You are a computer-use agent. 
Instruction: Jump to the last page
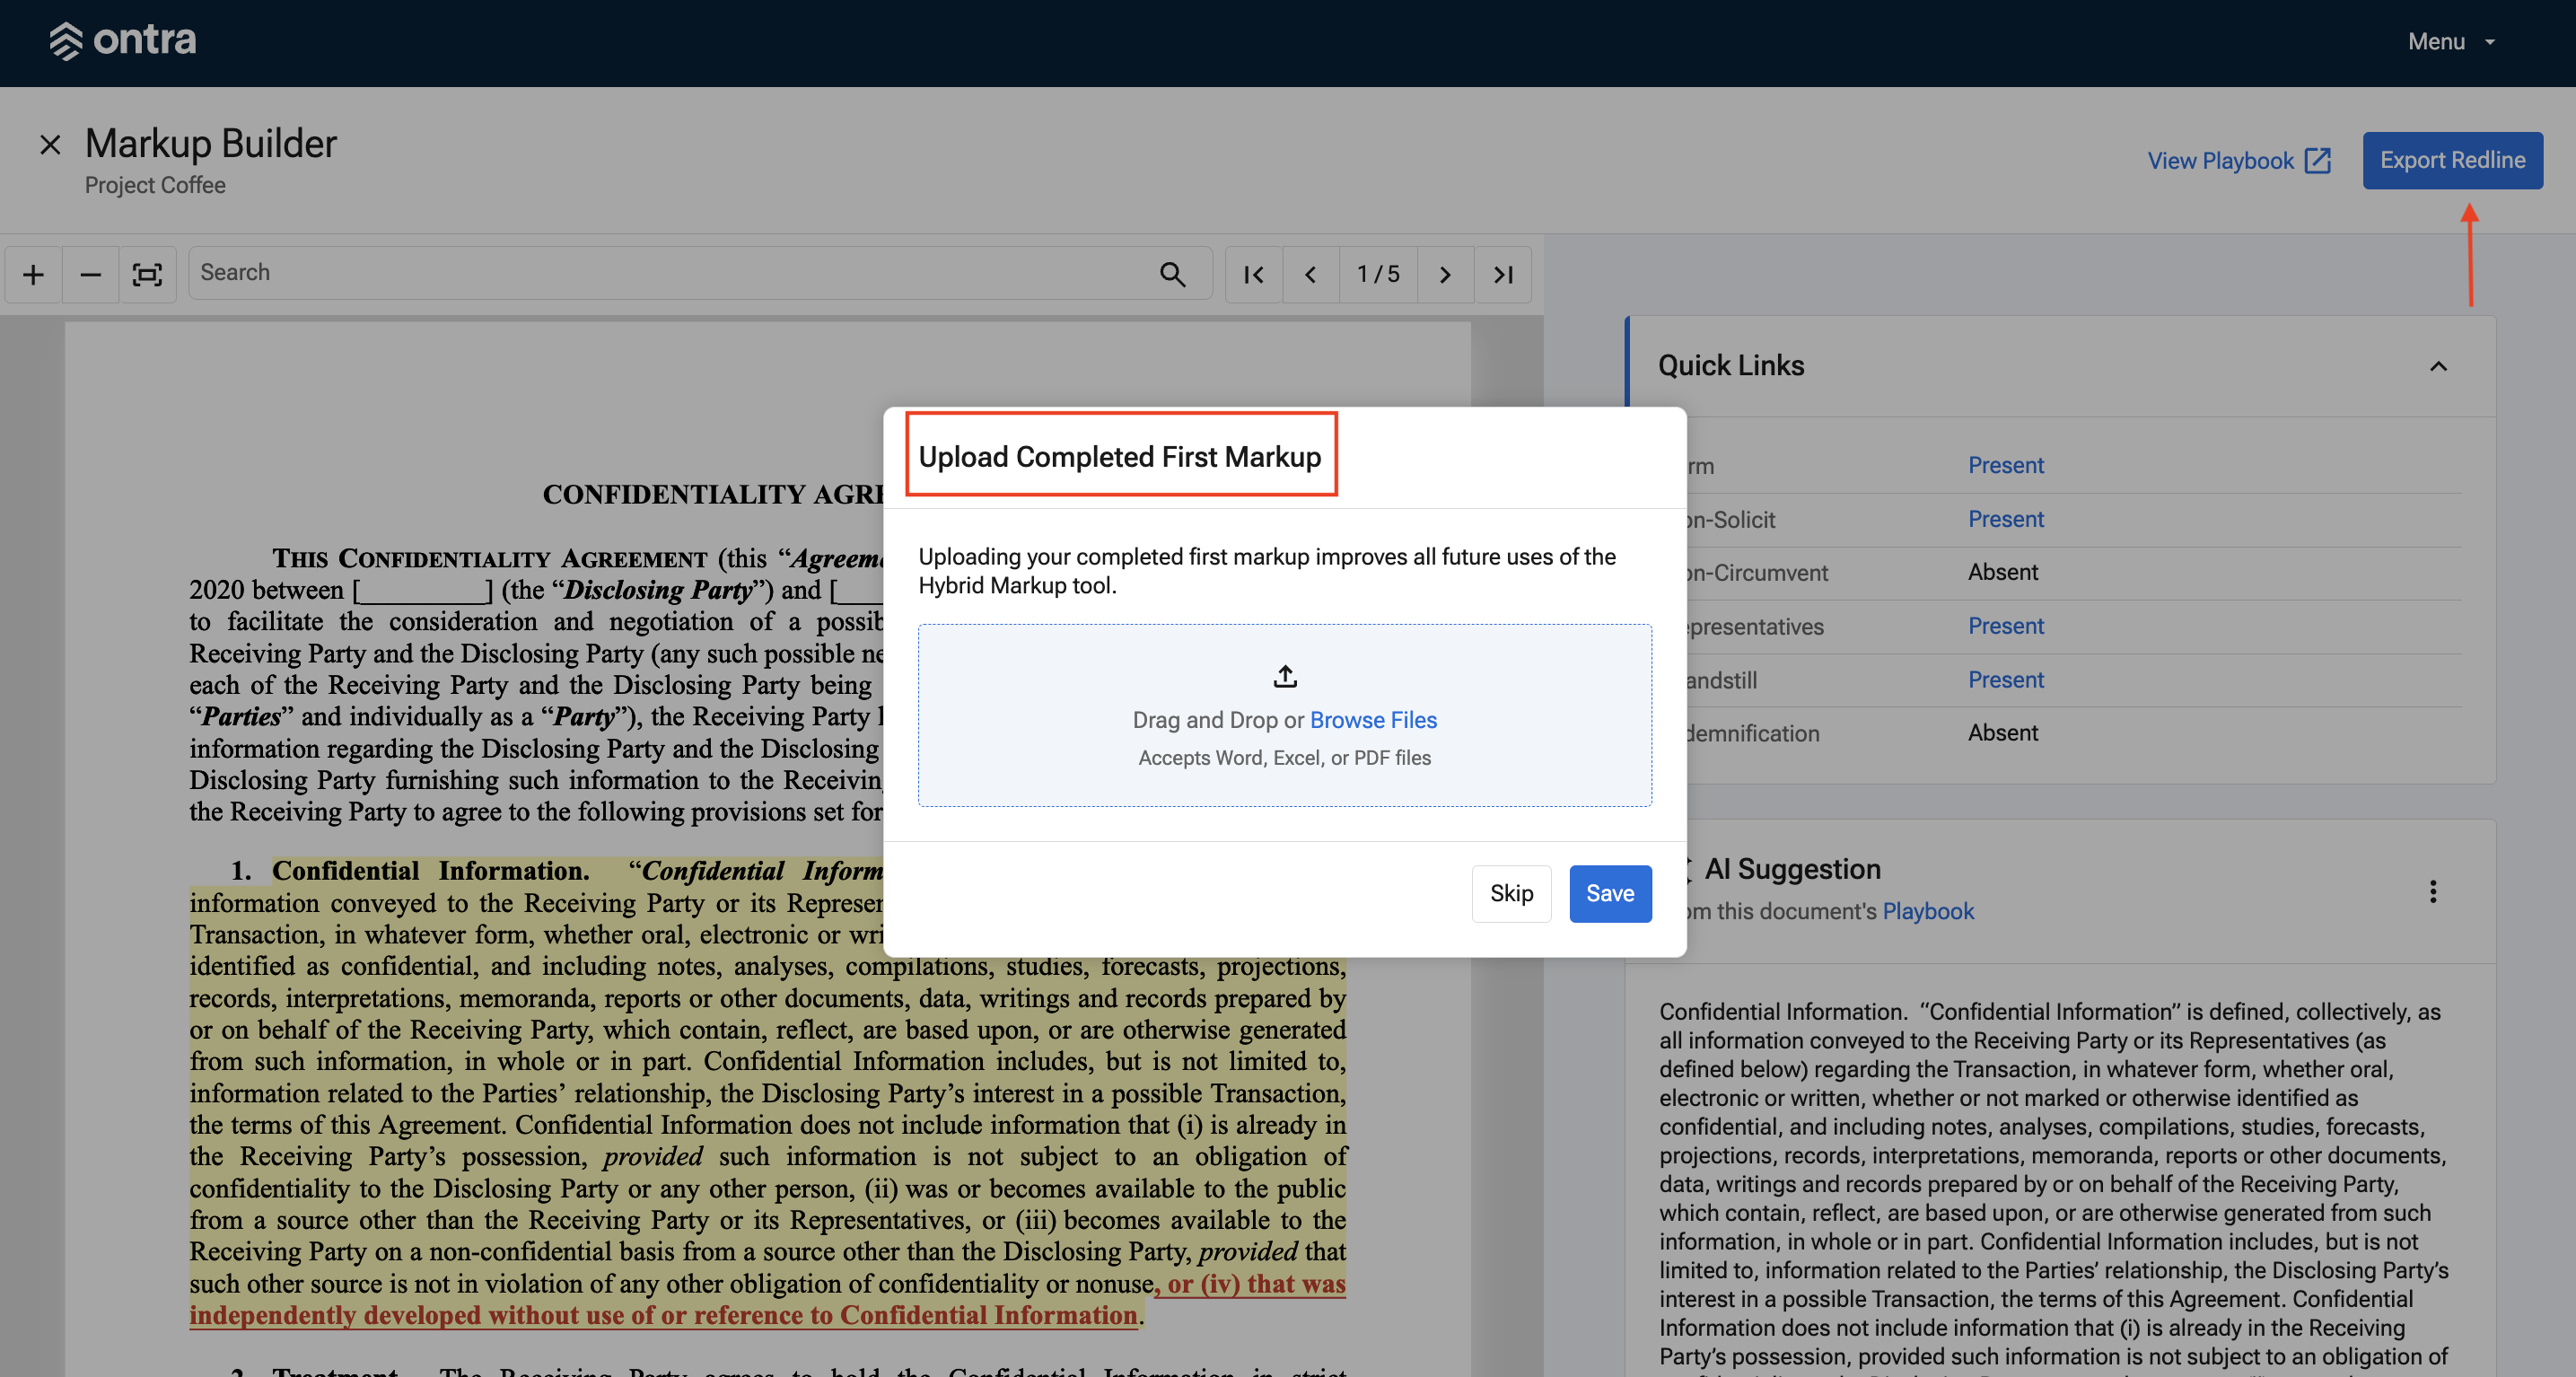pyautogui.click(x=1503, y=274)
